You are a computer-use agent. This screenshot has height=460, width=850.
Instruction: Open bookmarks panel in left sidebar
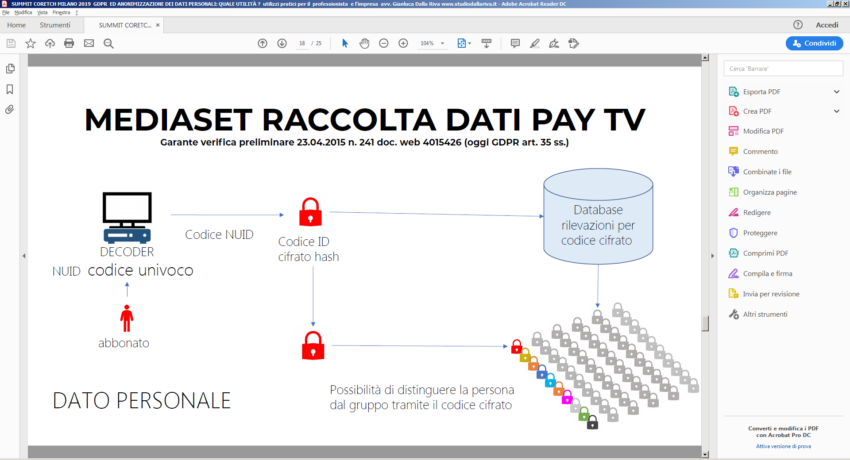(x=10, y=89)
